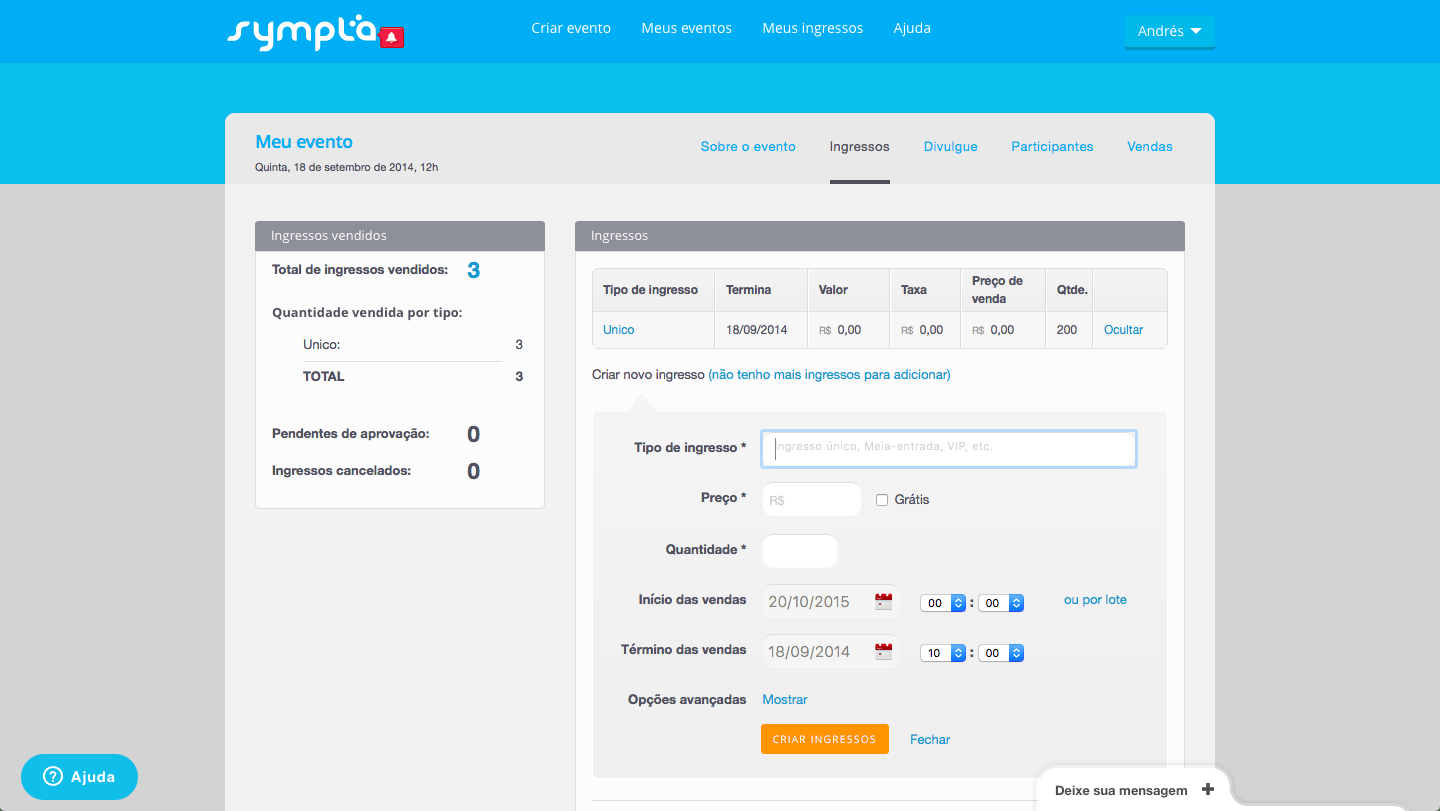Screen dimensions: 1440x811
Task: Open Término das vendas hour dropdown
Action: 943,653
